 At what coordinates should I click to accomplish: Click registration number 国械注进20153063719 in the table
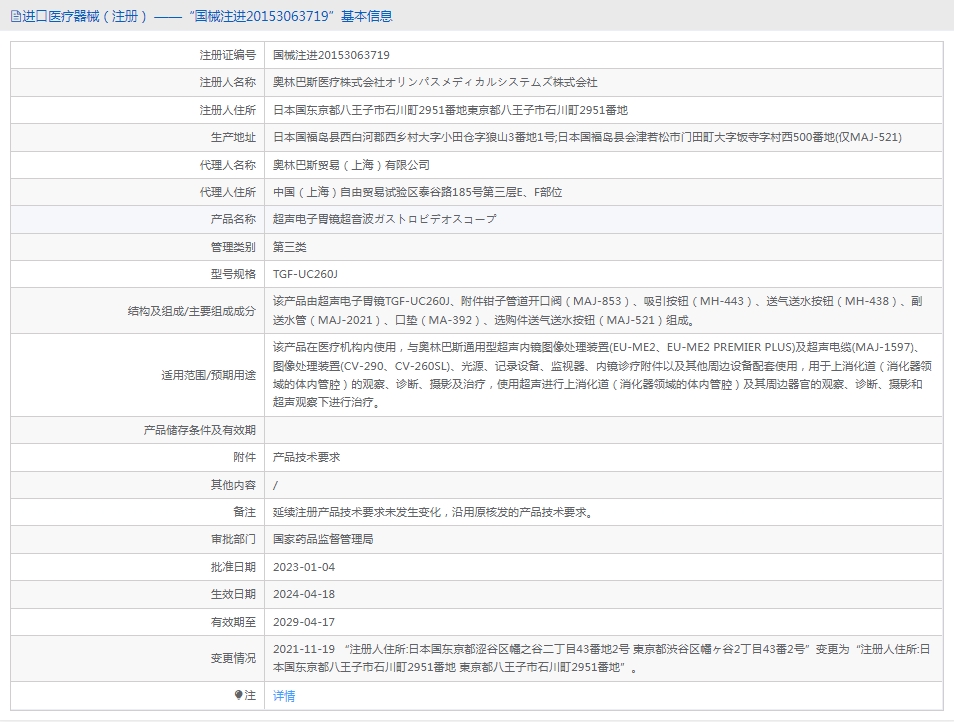[x=331, y=55]
